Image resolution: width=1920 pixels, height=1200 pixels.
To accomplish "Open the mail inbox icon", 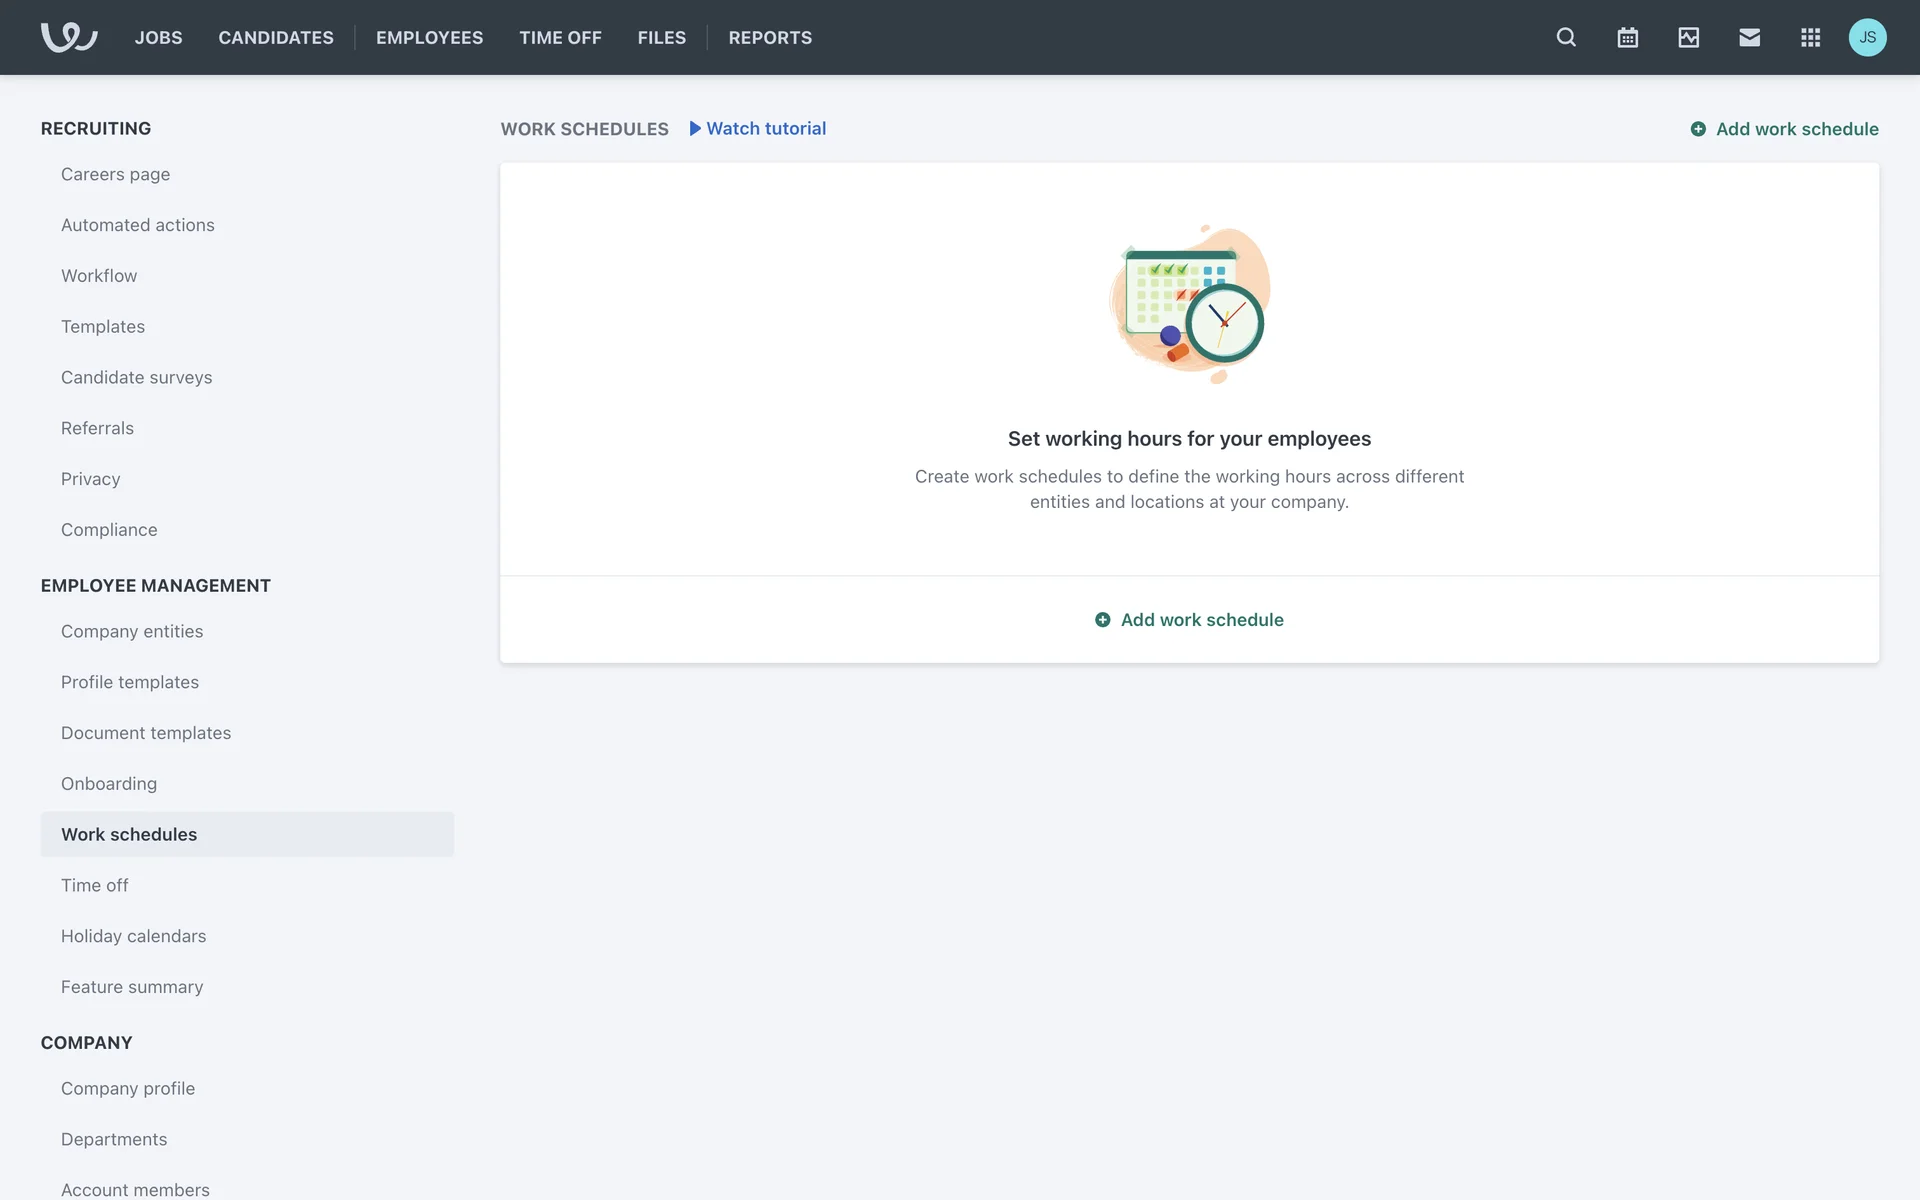I will click(1749, 37).
